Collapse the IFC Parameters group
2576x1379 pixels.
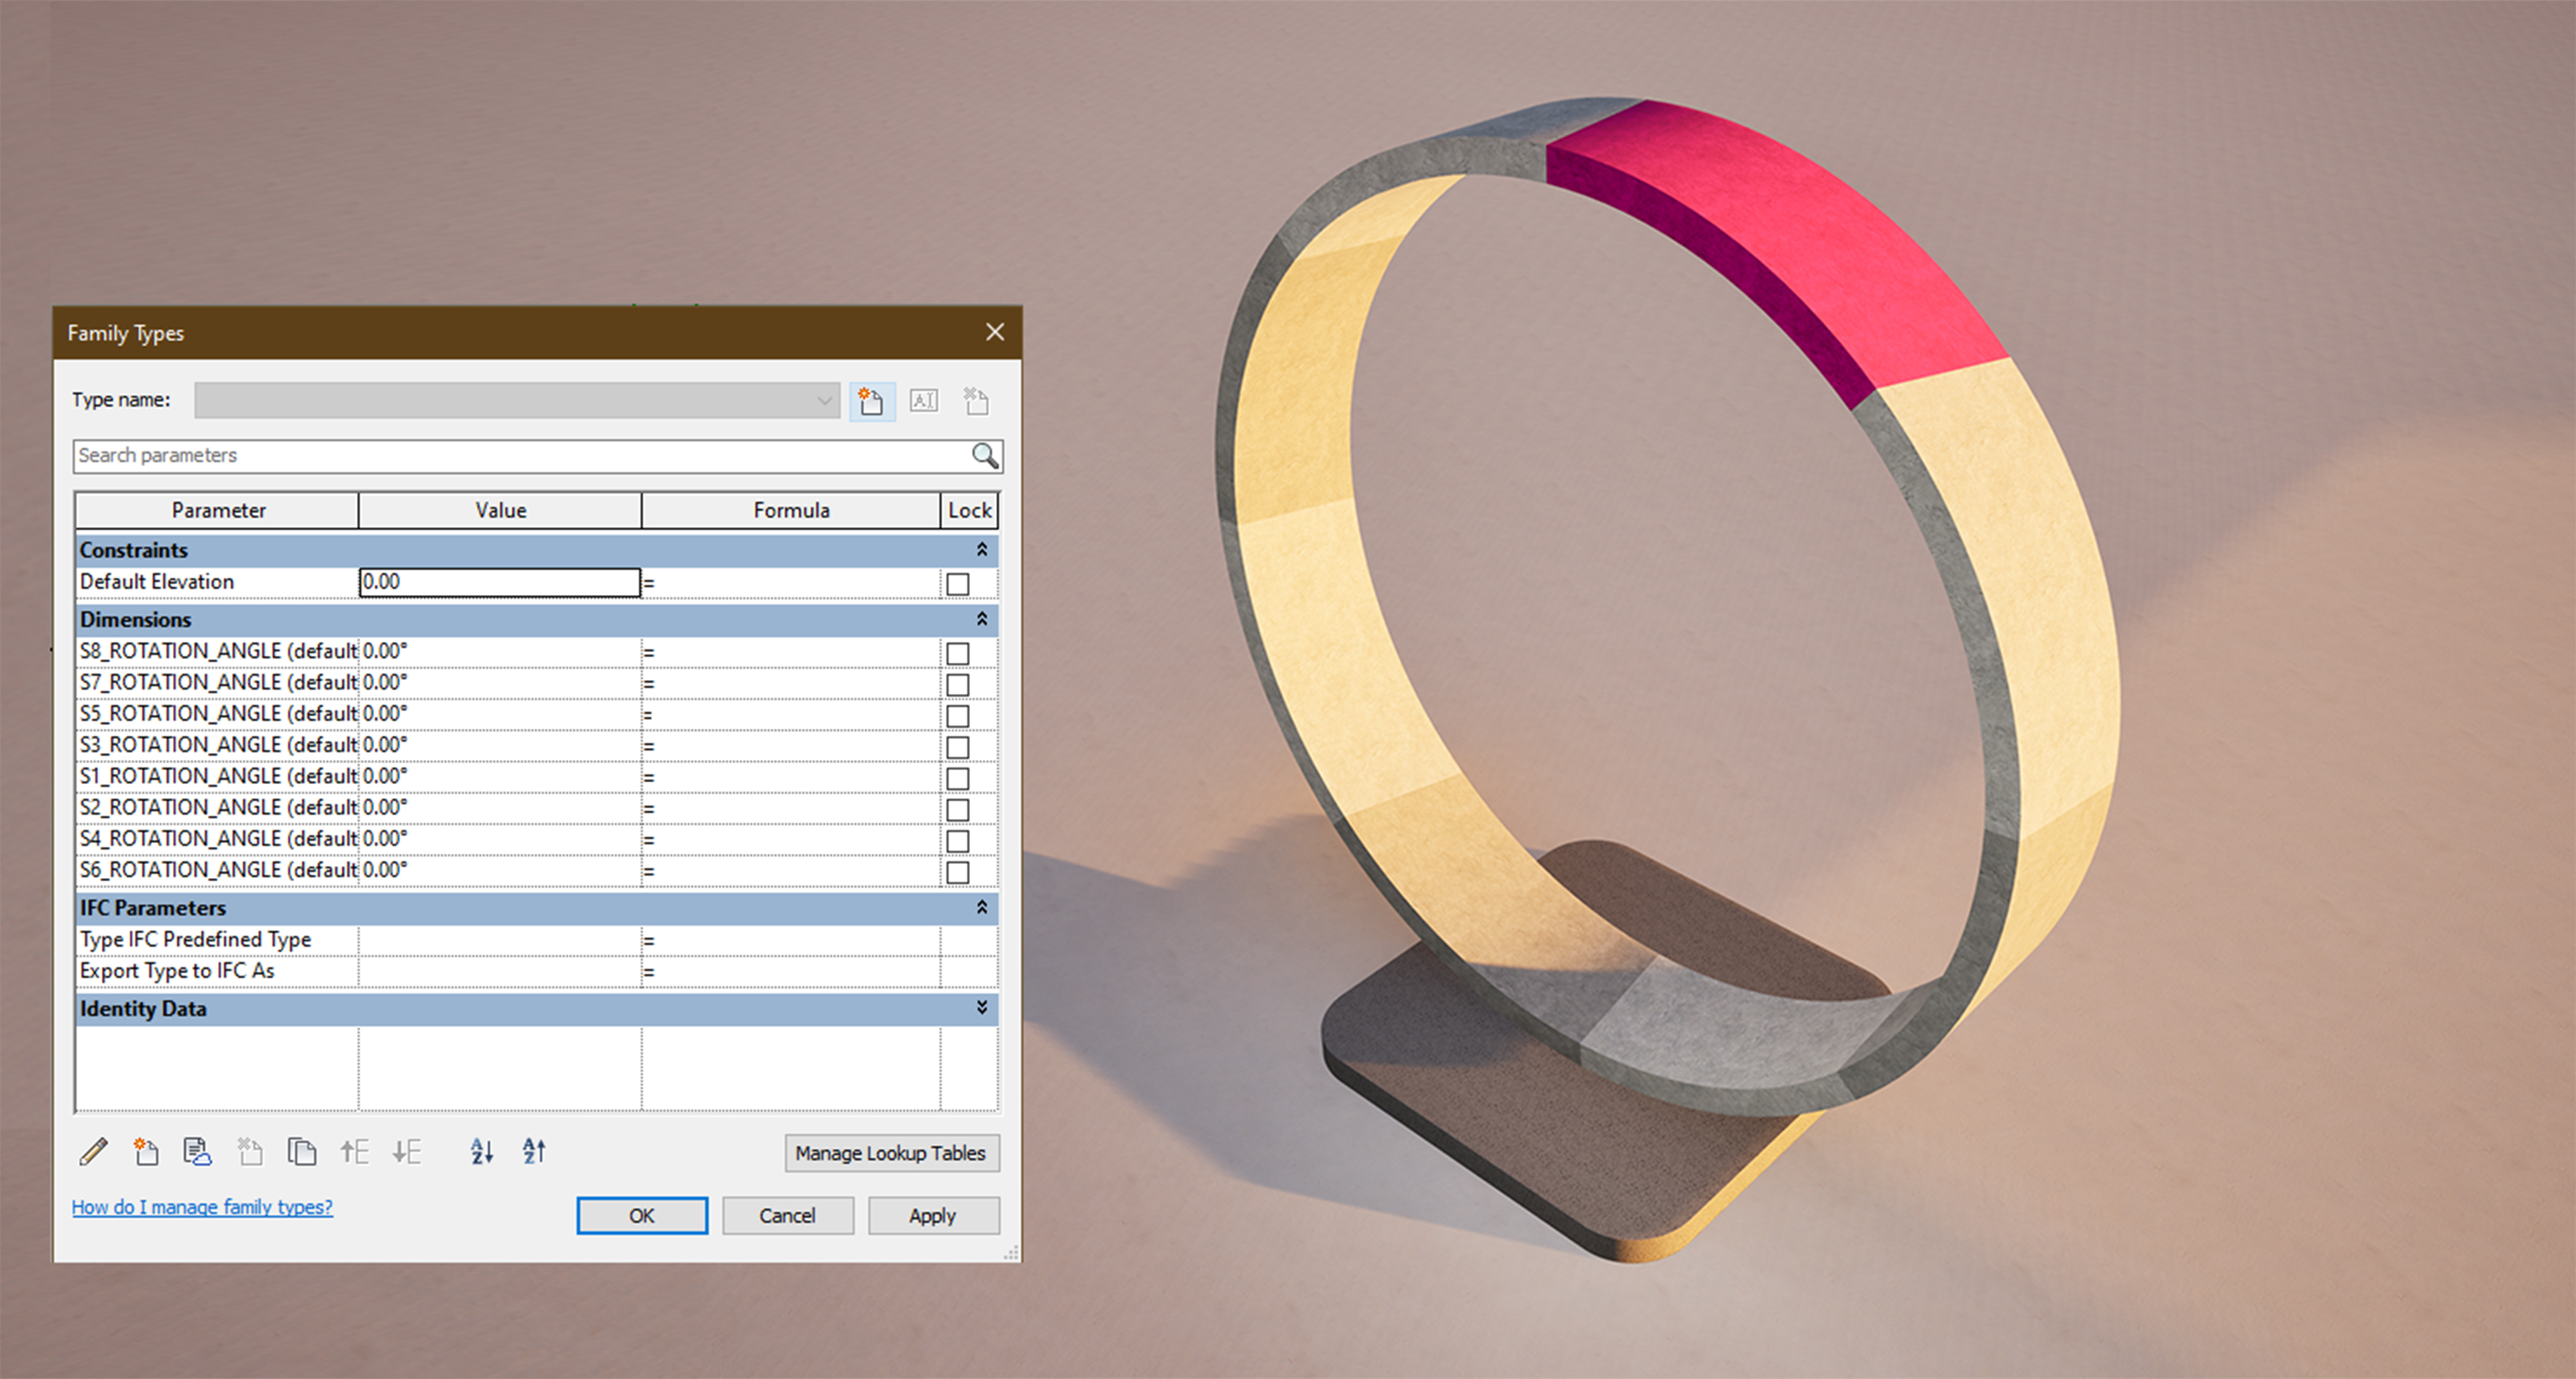[982, 907]
